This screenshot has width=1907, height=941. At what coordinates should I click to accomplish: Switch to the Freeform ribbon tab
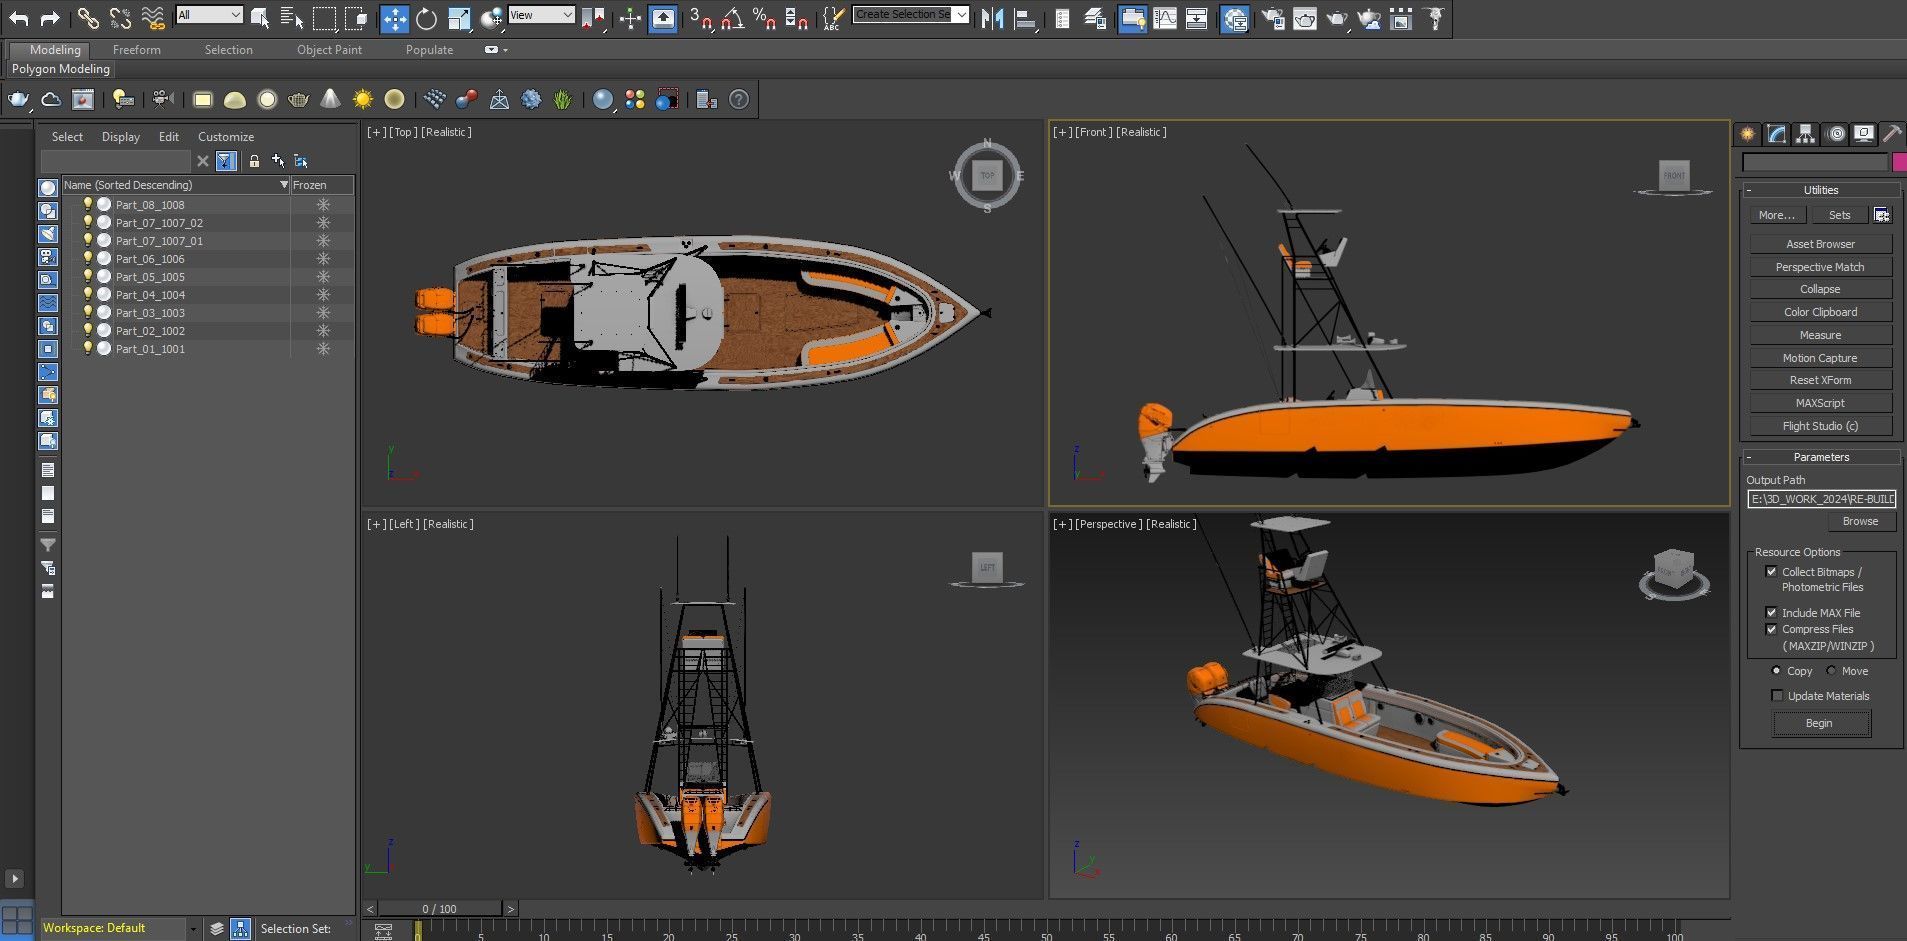click(137, 50)
